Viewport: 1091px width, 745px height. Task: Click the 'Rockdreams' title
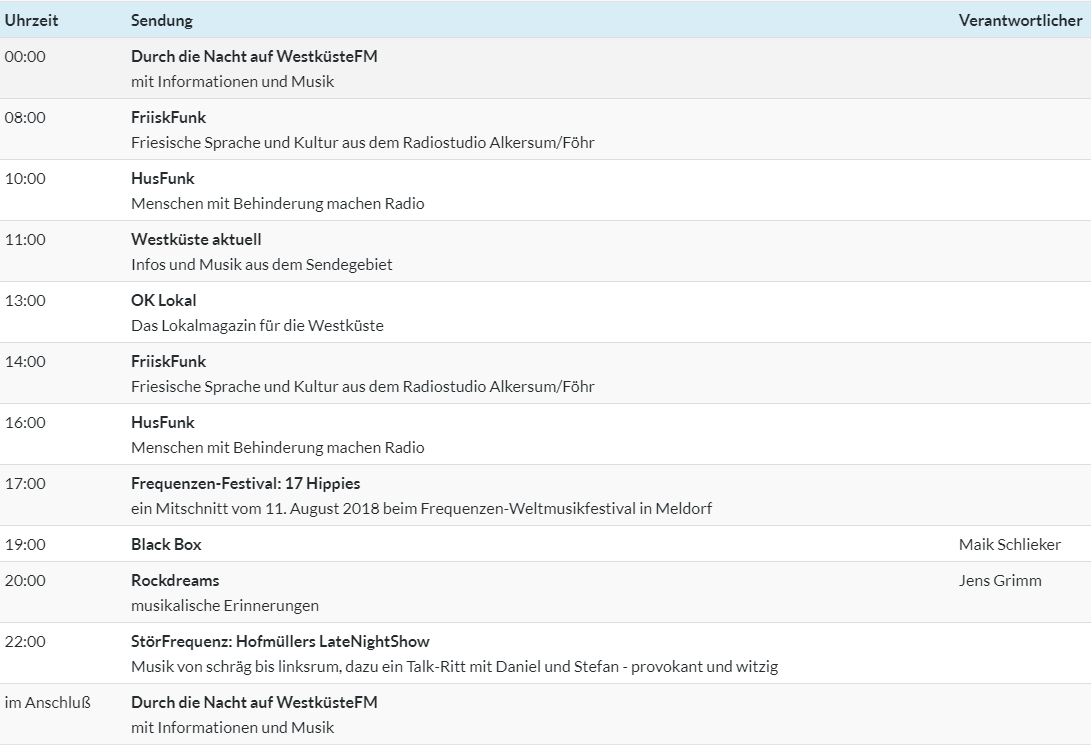tap(175, 581)
